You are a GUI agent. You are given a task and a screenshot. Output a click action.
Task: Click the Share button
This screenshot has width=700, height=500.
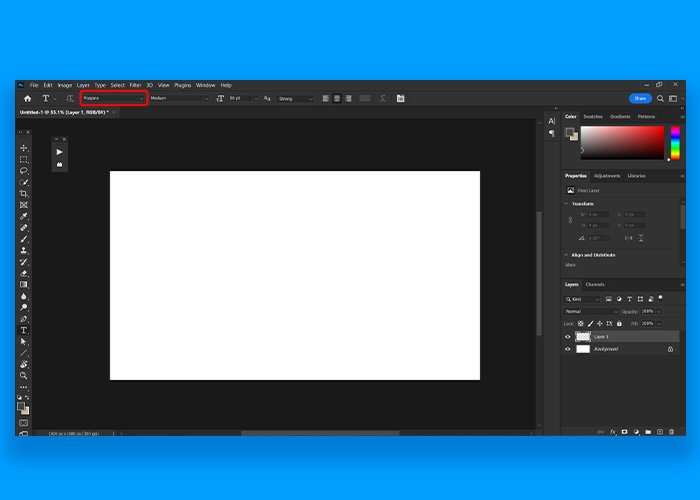640,99
